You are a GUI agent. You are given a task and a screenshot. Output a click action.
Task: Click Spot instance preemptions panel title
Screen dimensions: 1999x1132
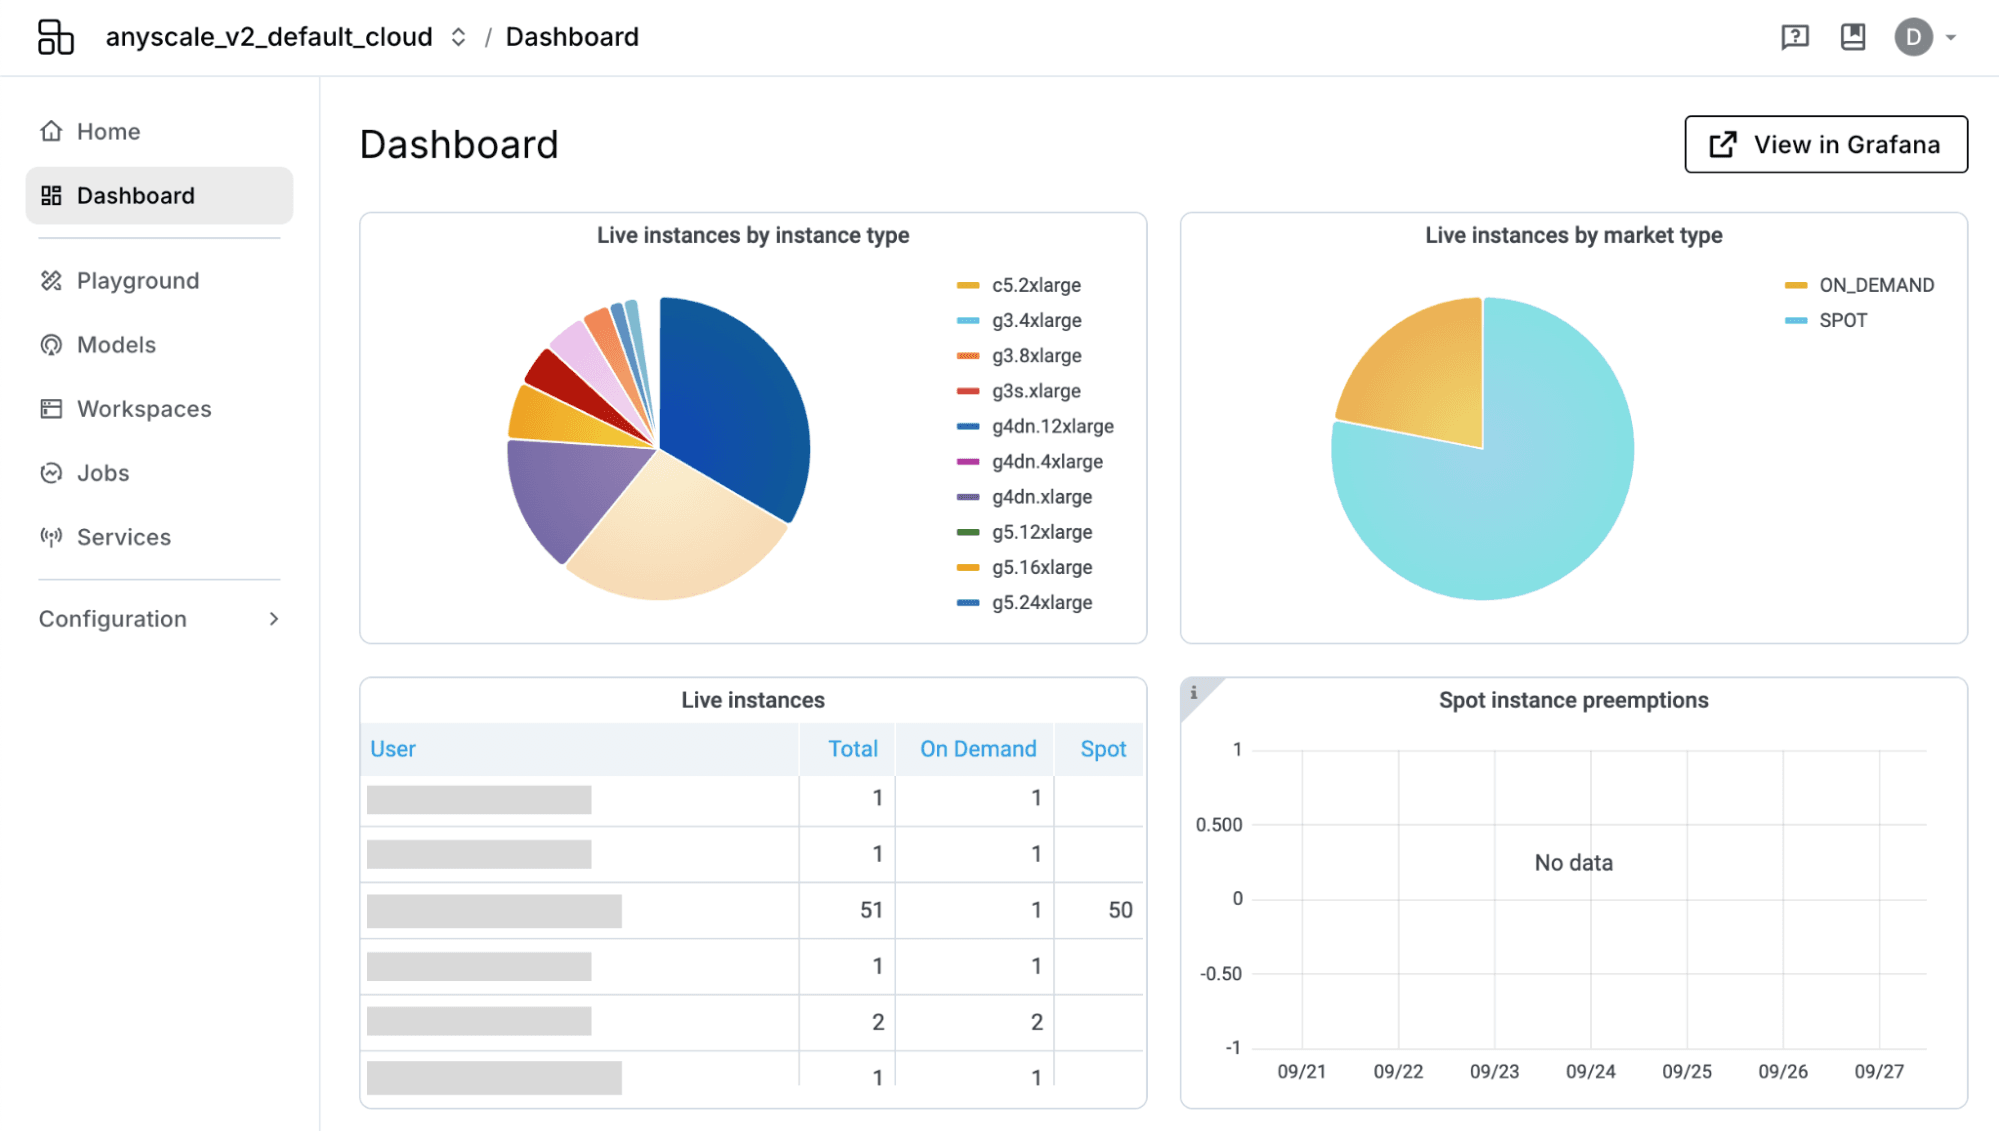click(1573, 700)
